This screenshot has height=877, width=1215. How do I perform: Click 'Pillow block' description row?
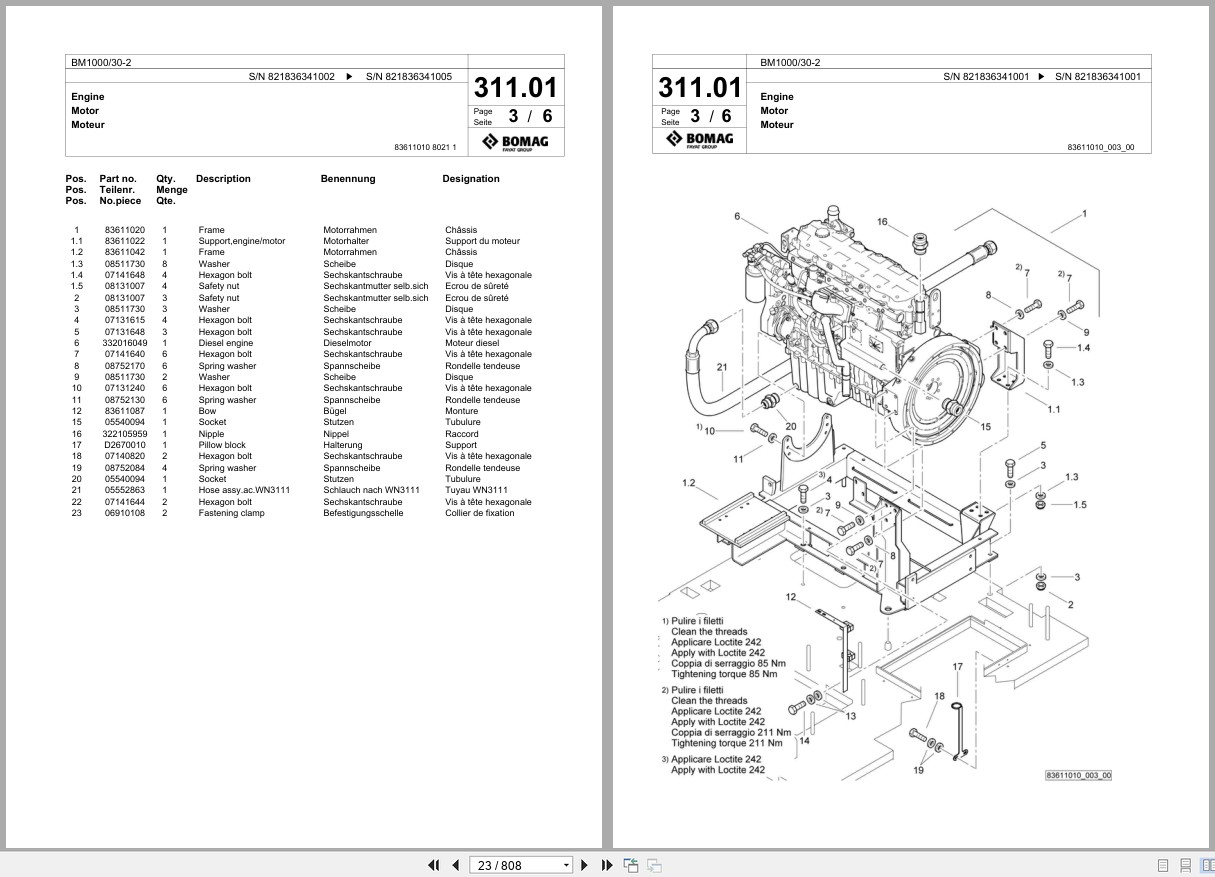[222, 445]
